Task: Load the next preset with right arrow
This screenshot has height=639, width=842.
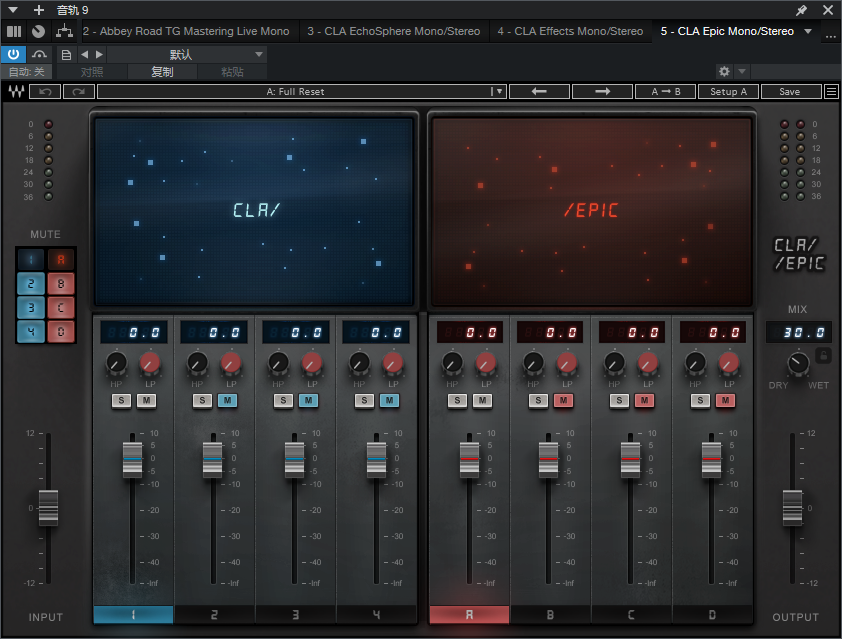Action: [603, 92]
